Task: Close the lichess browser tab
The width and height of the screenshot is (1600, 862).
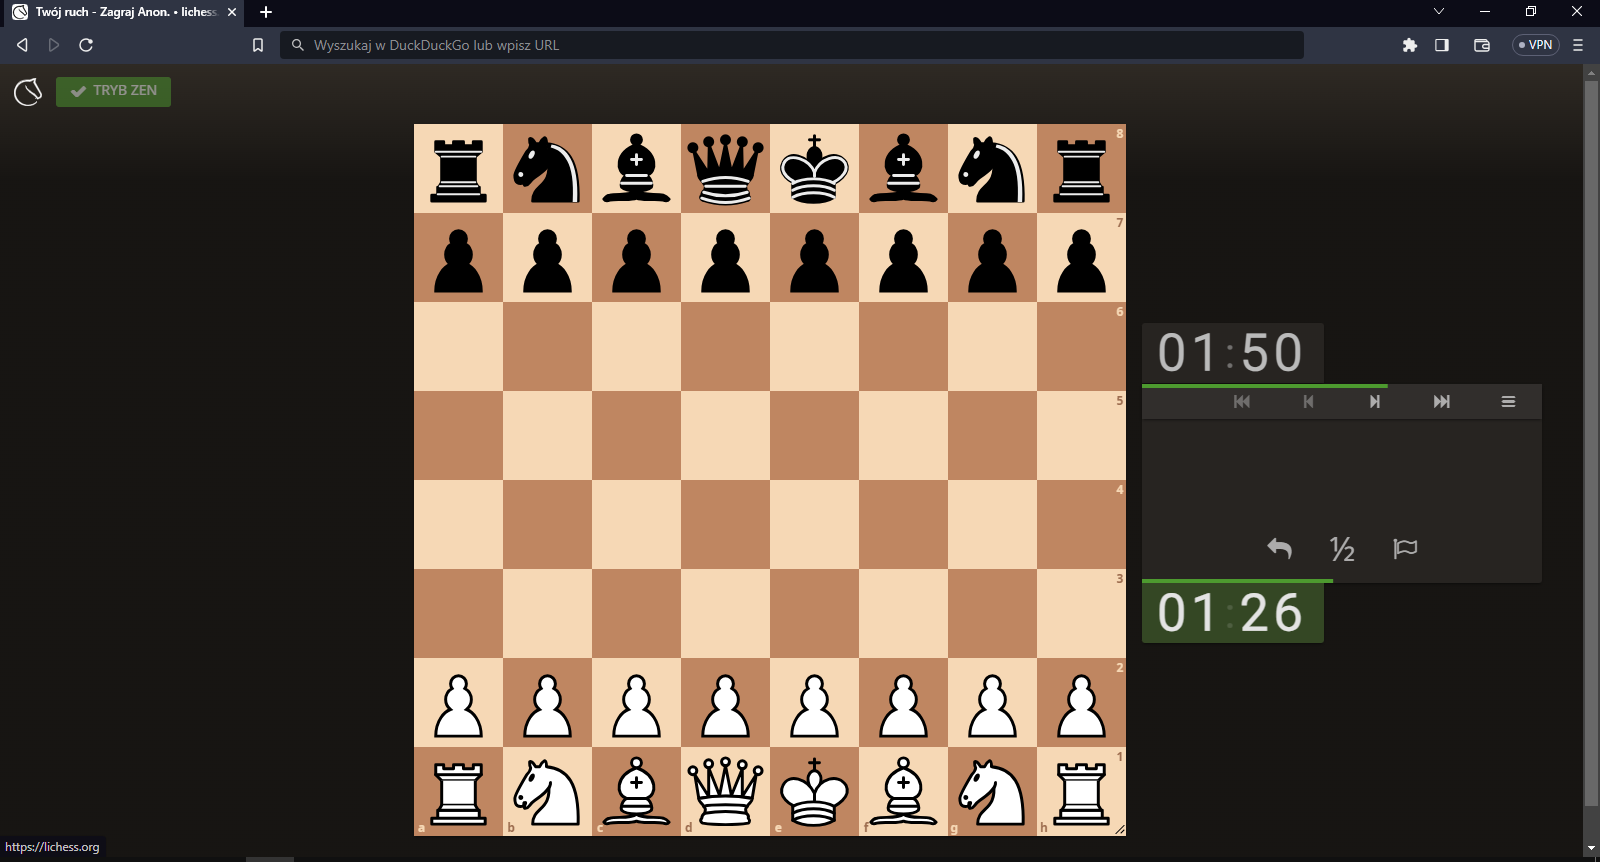Action: 232,12
